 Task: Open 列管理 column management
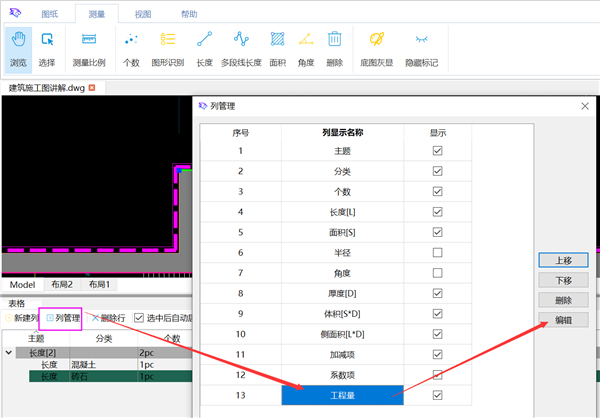coord(62,318)
